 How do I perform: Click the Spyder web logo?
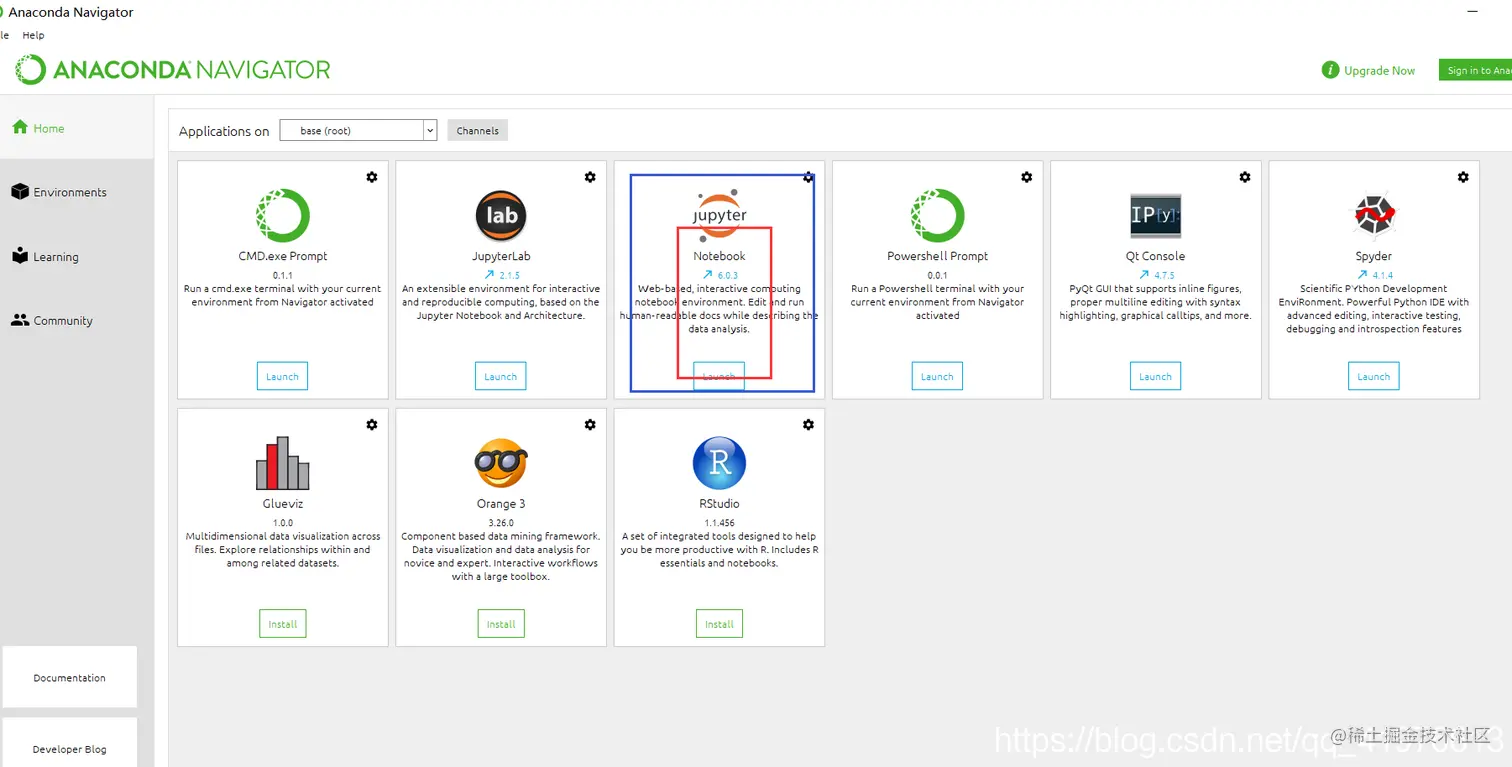(1374, 215)
